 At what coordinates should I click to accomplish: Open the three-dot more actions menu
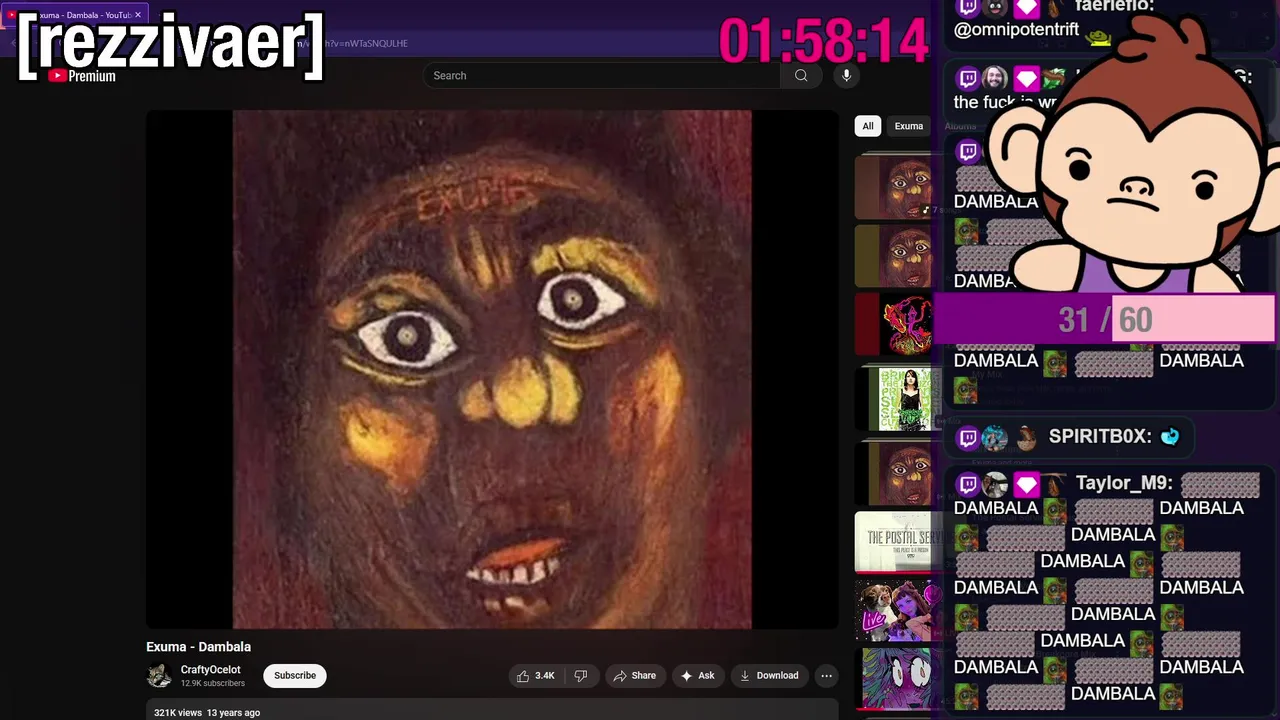826,676
